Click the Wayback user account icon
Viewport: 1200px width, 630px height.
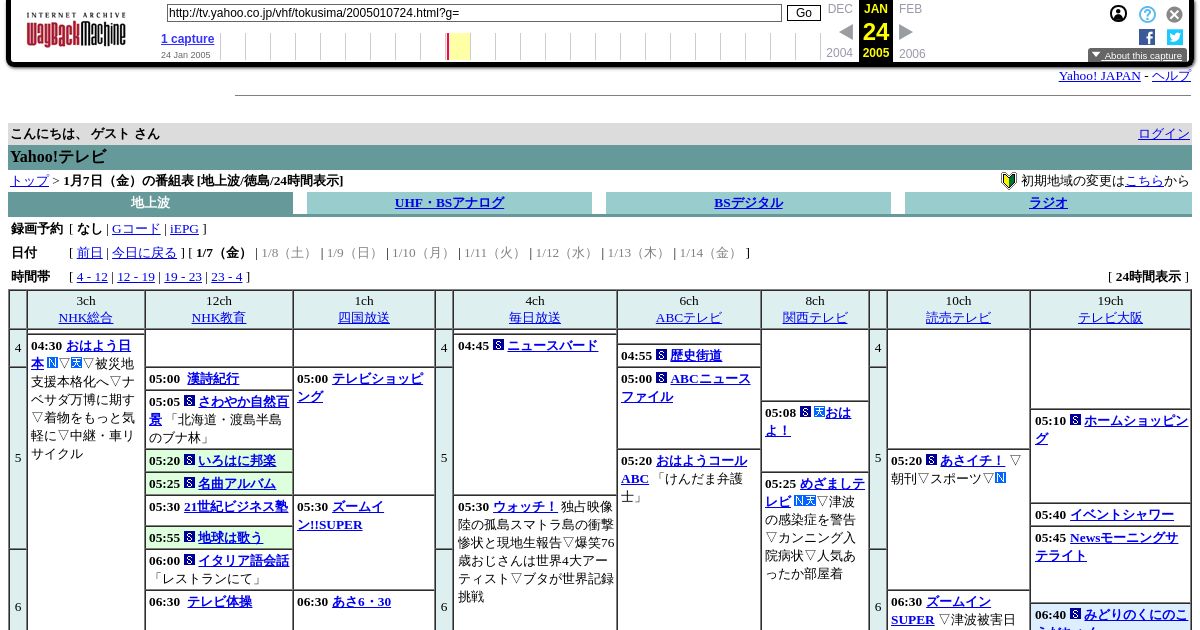1119,14
